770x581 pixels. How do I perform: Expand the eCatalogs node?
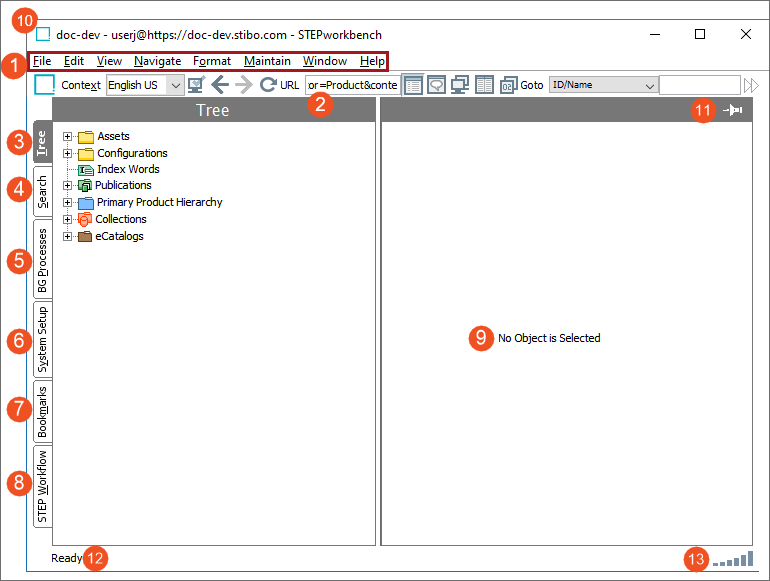67,236
